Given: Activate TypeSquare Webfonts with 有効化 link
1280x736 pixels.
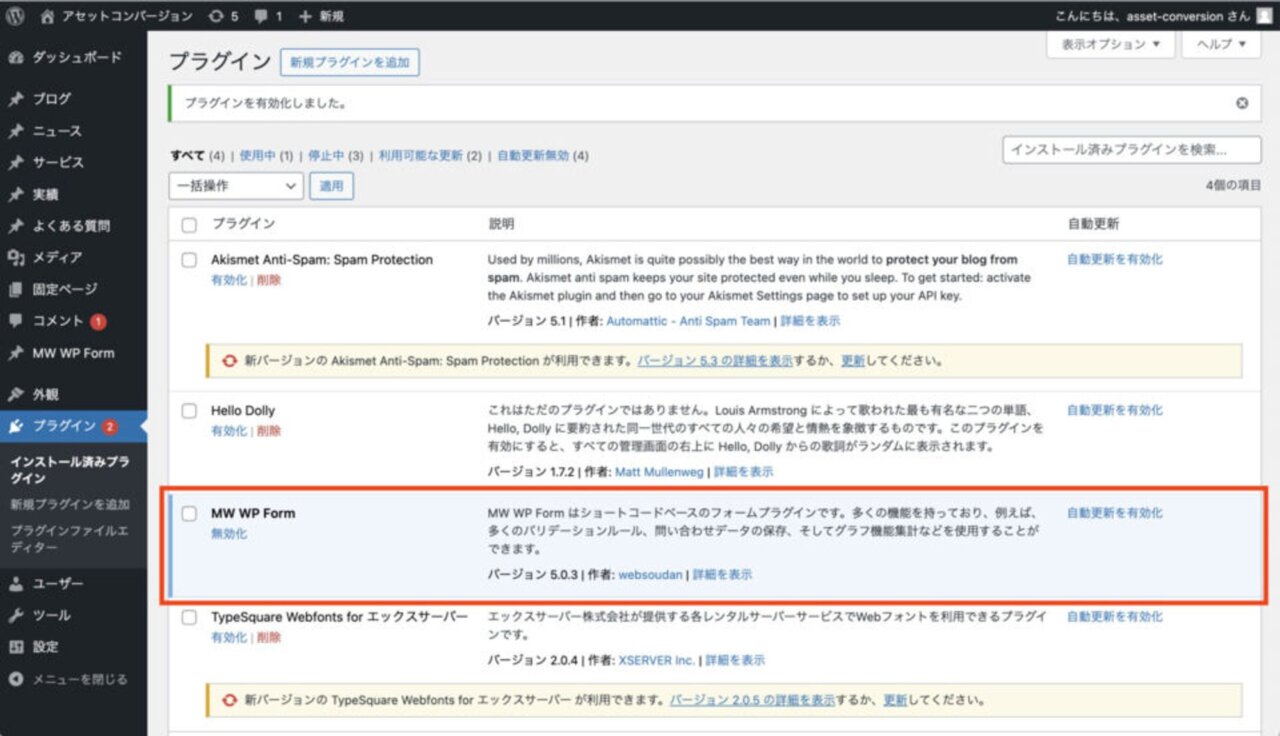Looking at the screenshot, I should pos(228,637).
